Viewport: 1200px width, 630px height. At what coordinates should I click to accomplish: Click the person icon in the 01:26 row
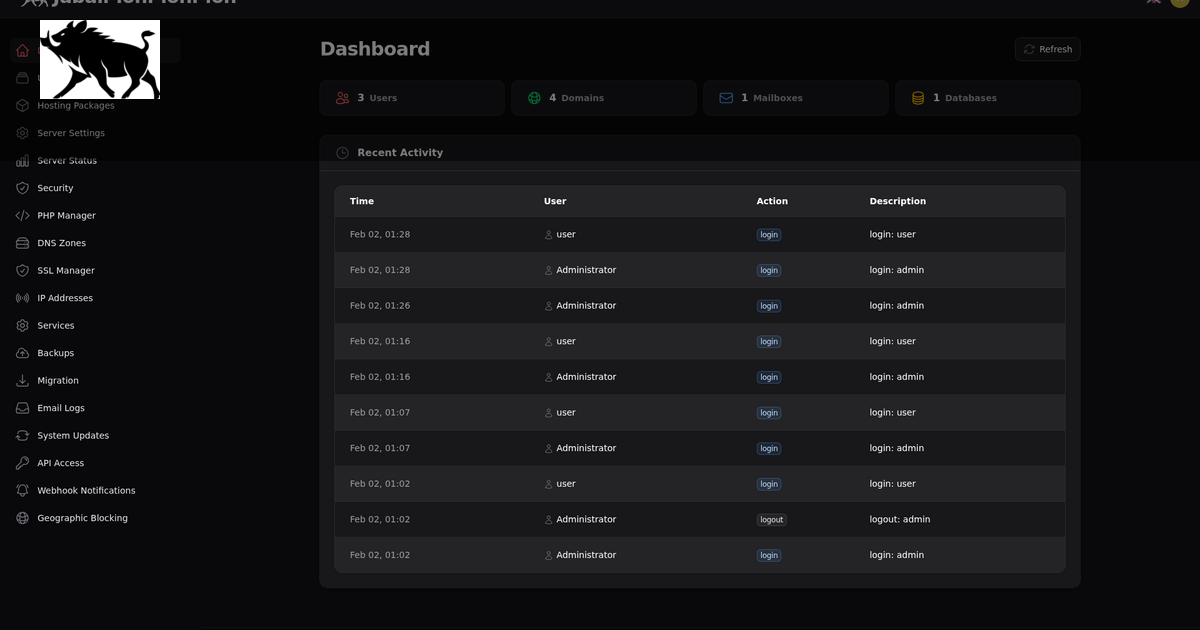click(549, 306)
